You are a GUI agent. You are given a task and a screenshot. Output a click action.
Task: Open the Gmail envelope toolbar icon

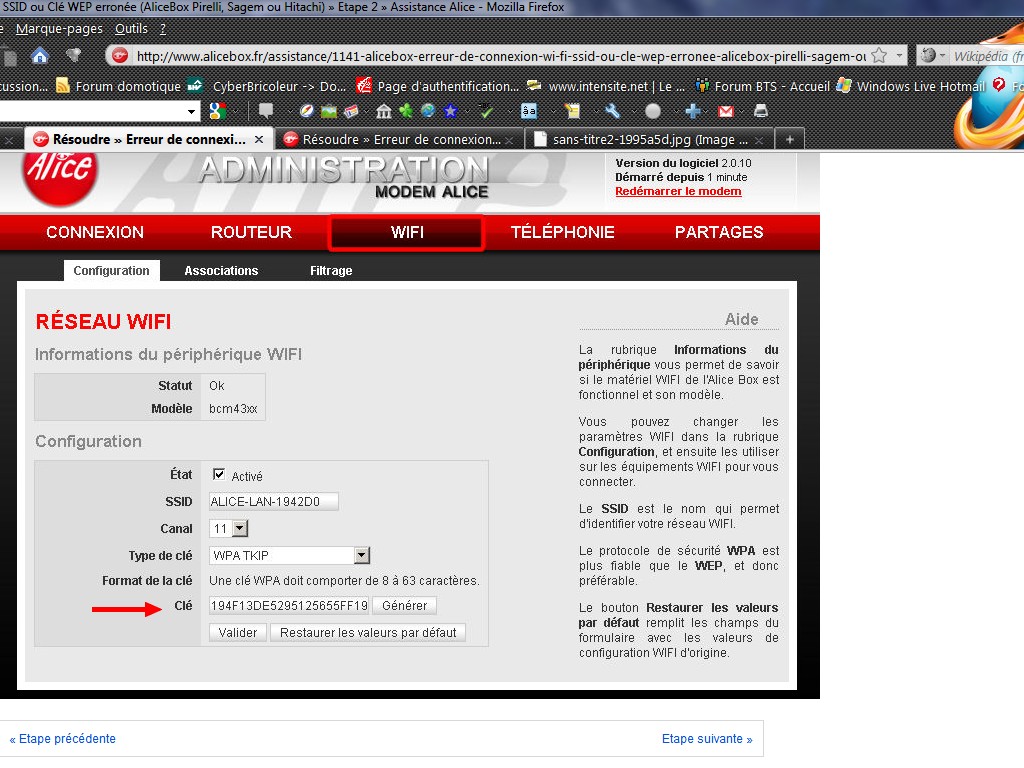[x=726, y=111]
